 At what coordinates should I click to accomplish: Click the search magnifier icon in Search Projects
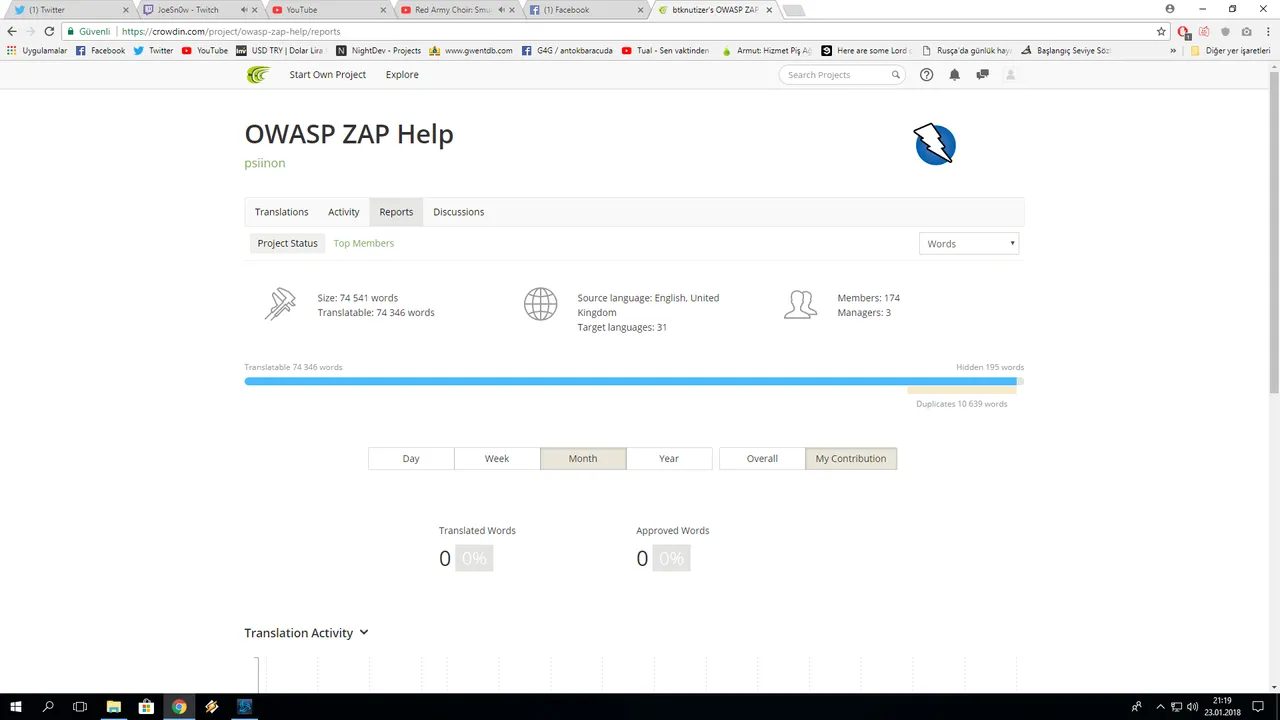(896, 75)
